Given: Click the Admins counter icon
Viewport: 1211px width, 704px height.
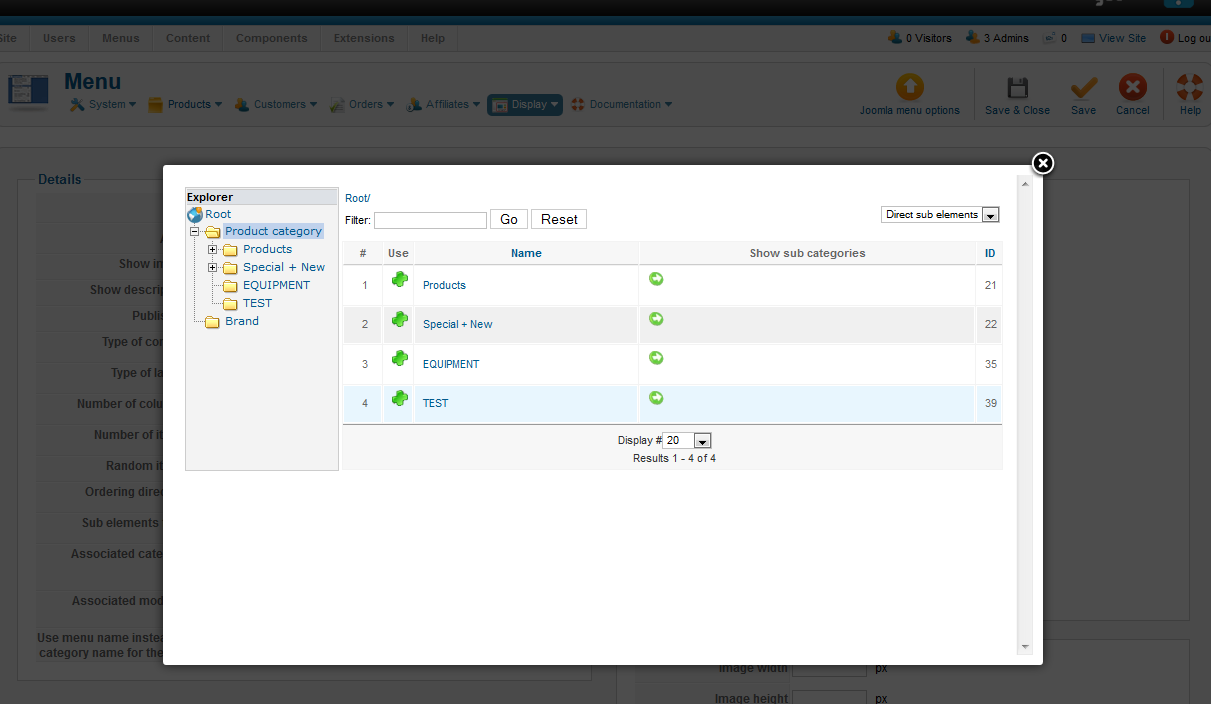Looking at the screenshot, I should coord(972,38).
